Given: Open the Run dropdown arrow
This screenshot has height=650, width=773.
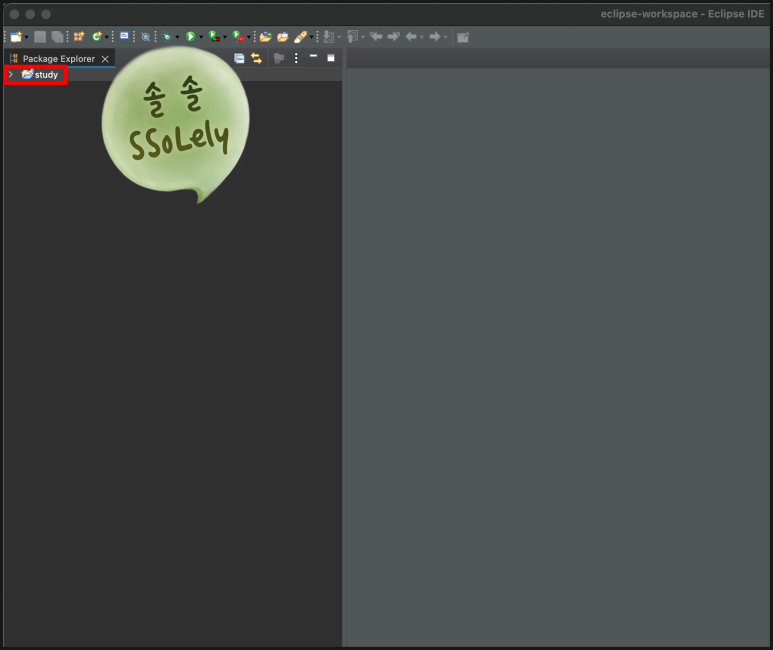Looking at the screenshot, I should pos(201,37).
